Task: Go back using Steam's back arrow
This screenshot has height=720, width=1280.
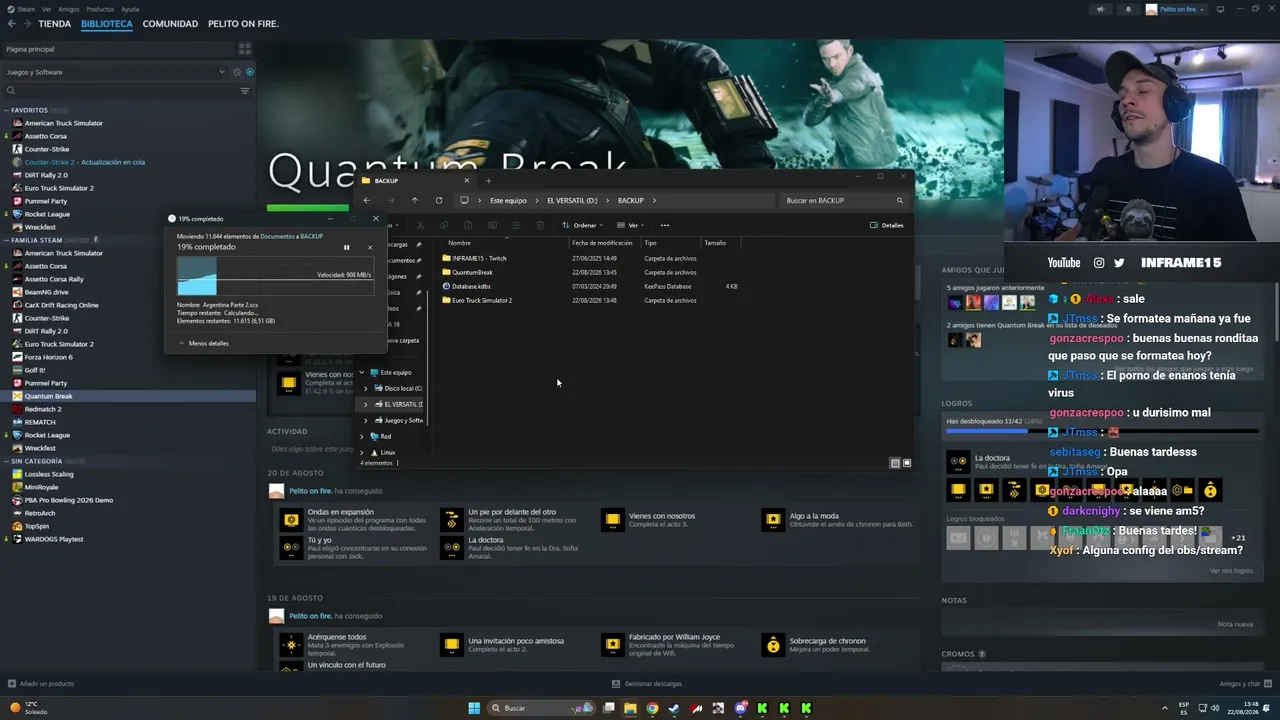Action: pyautogui.click(x=10, y=23)
